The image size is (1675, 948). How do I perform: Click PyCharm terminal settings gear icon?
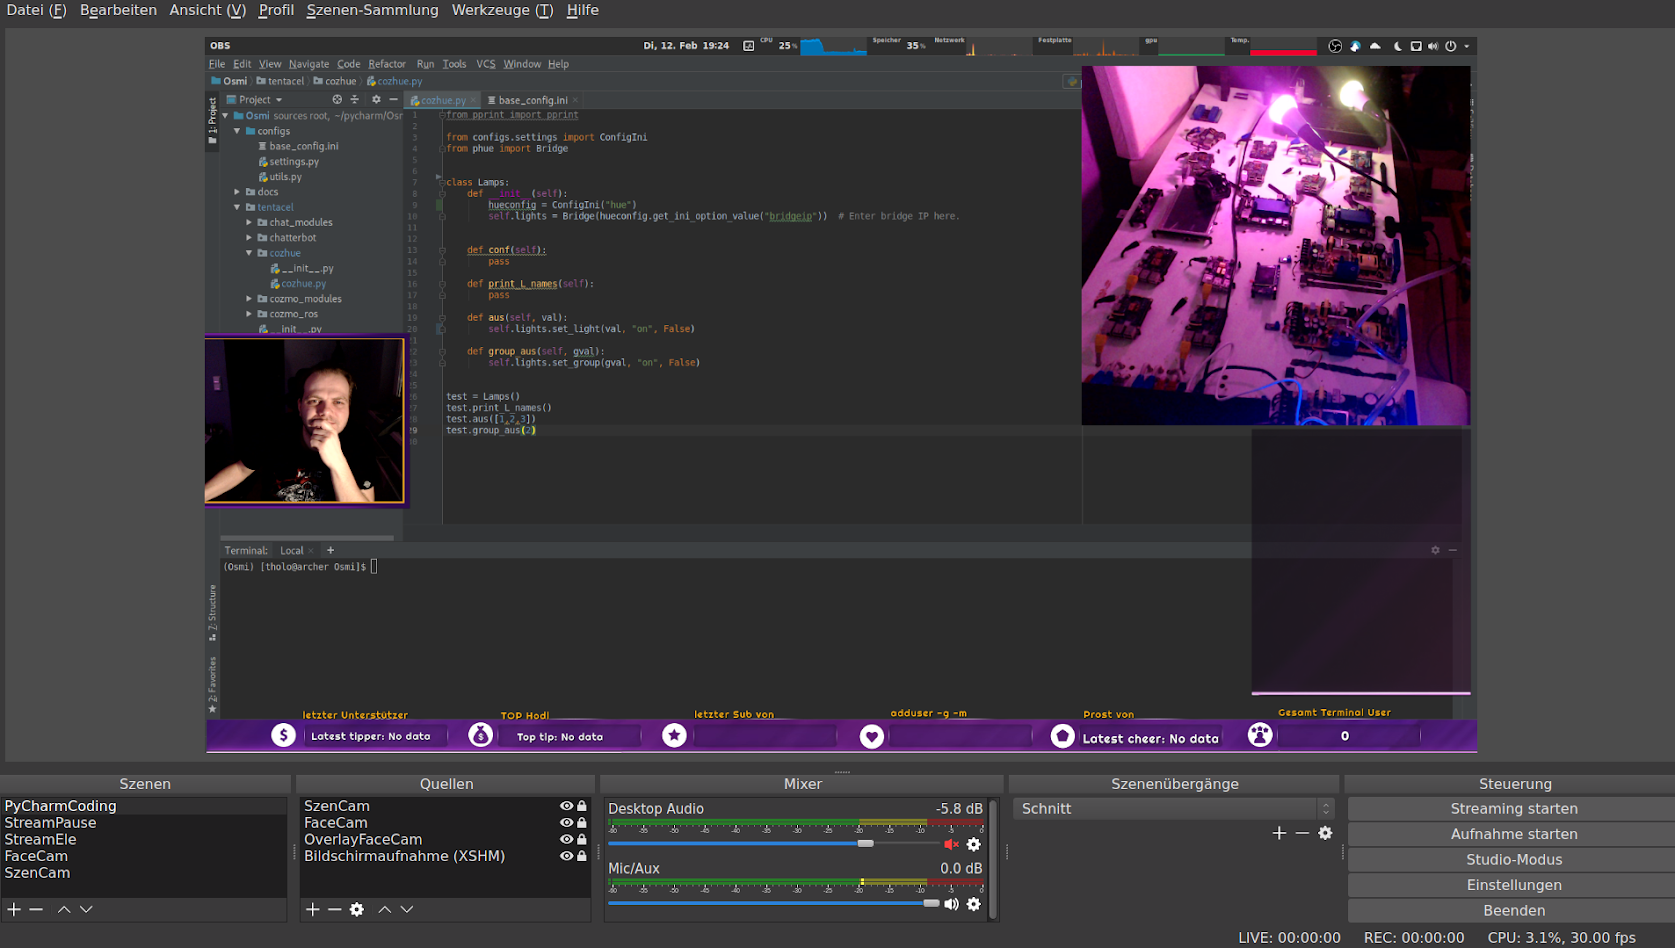(x=1435, y=550)
